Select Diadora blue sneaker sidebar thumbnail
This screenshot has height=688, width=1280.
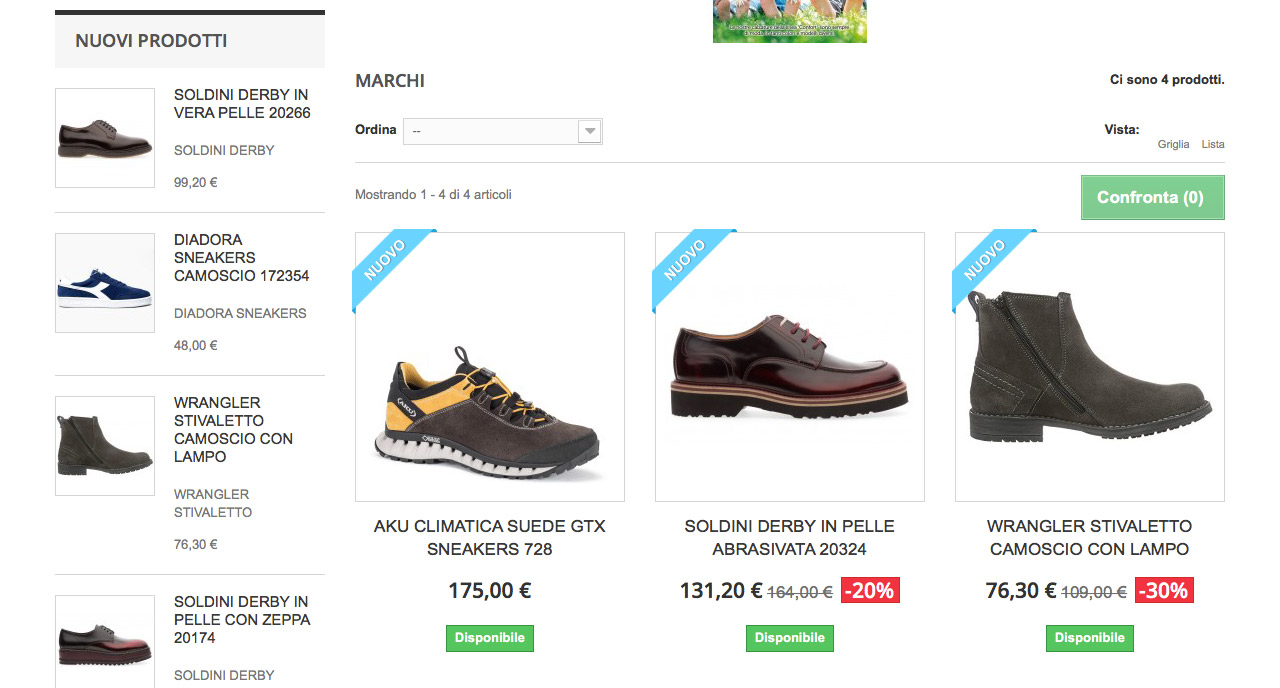coord(105,283)
